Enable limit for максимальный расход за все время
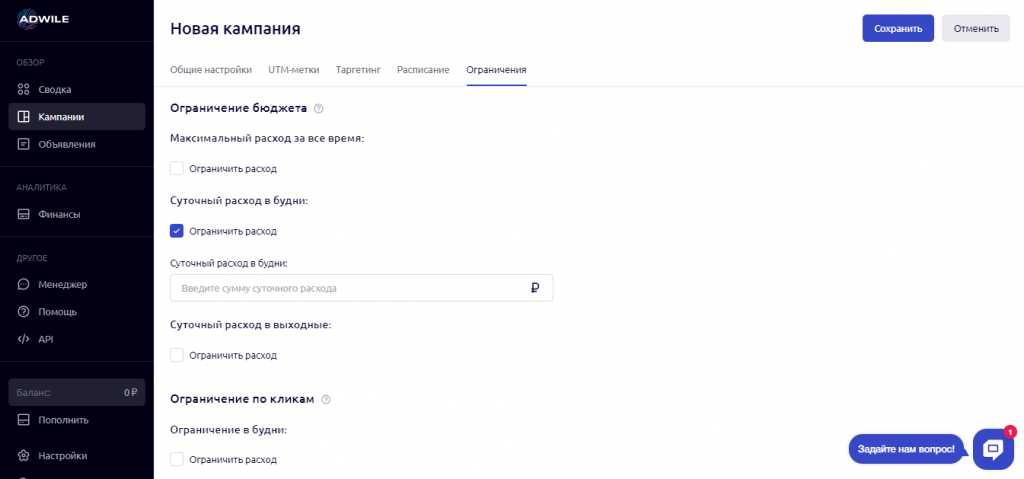1024x479 pixels. point(177,169)
